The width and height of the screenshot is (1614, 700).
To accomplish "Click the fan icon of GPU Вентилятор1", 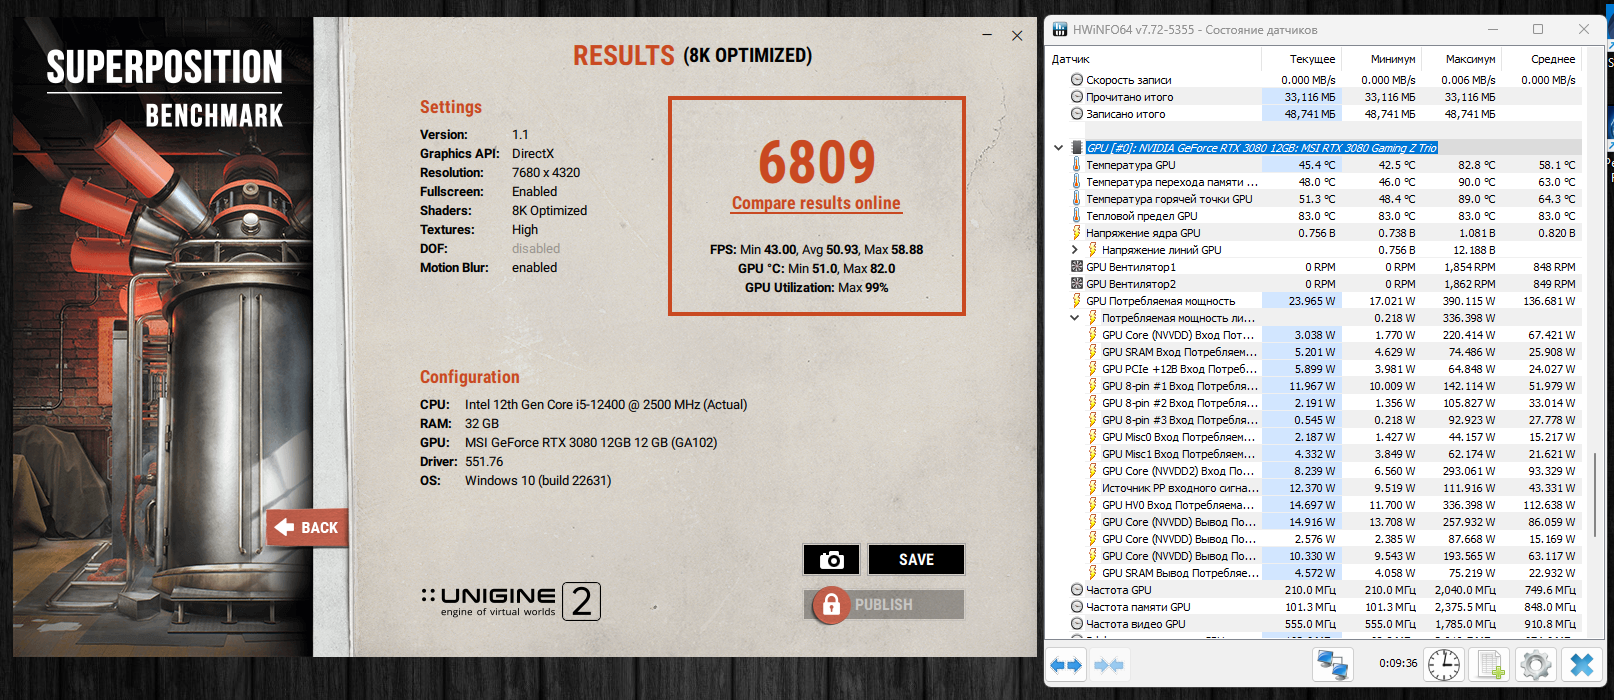I will 1077,267.
